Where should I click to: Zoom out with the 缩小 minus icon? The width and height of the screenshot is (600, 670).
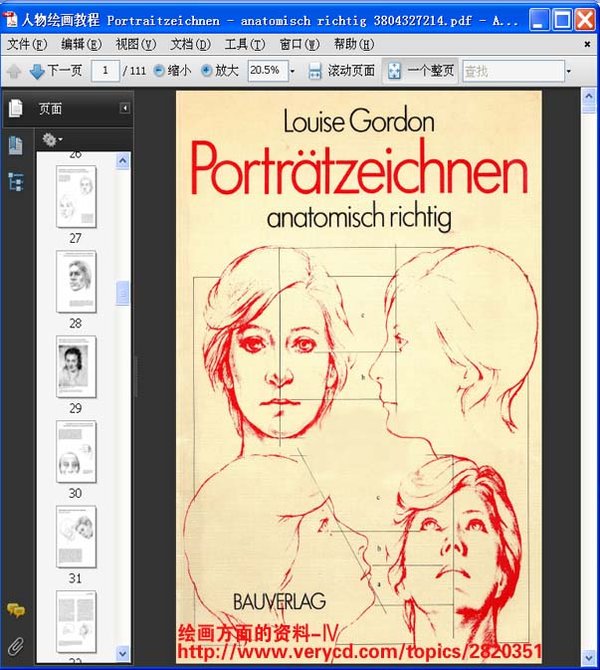(x=159, y=71)
